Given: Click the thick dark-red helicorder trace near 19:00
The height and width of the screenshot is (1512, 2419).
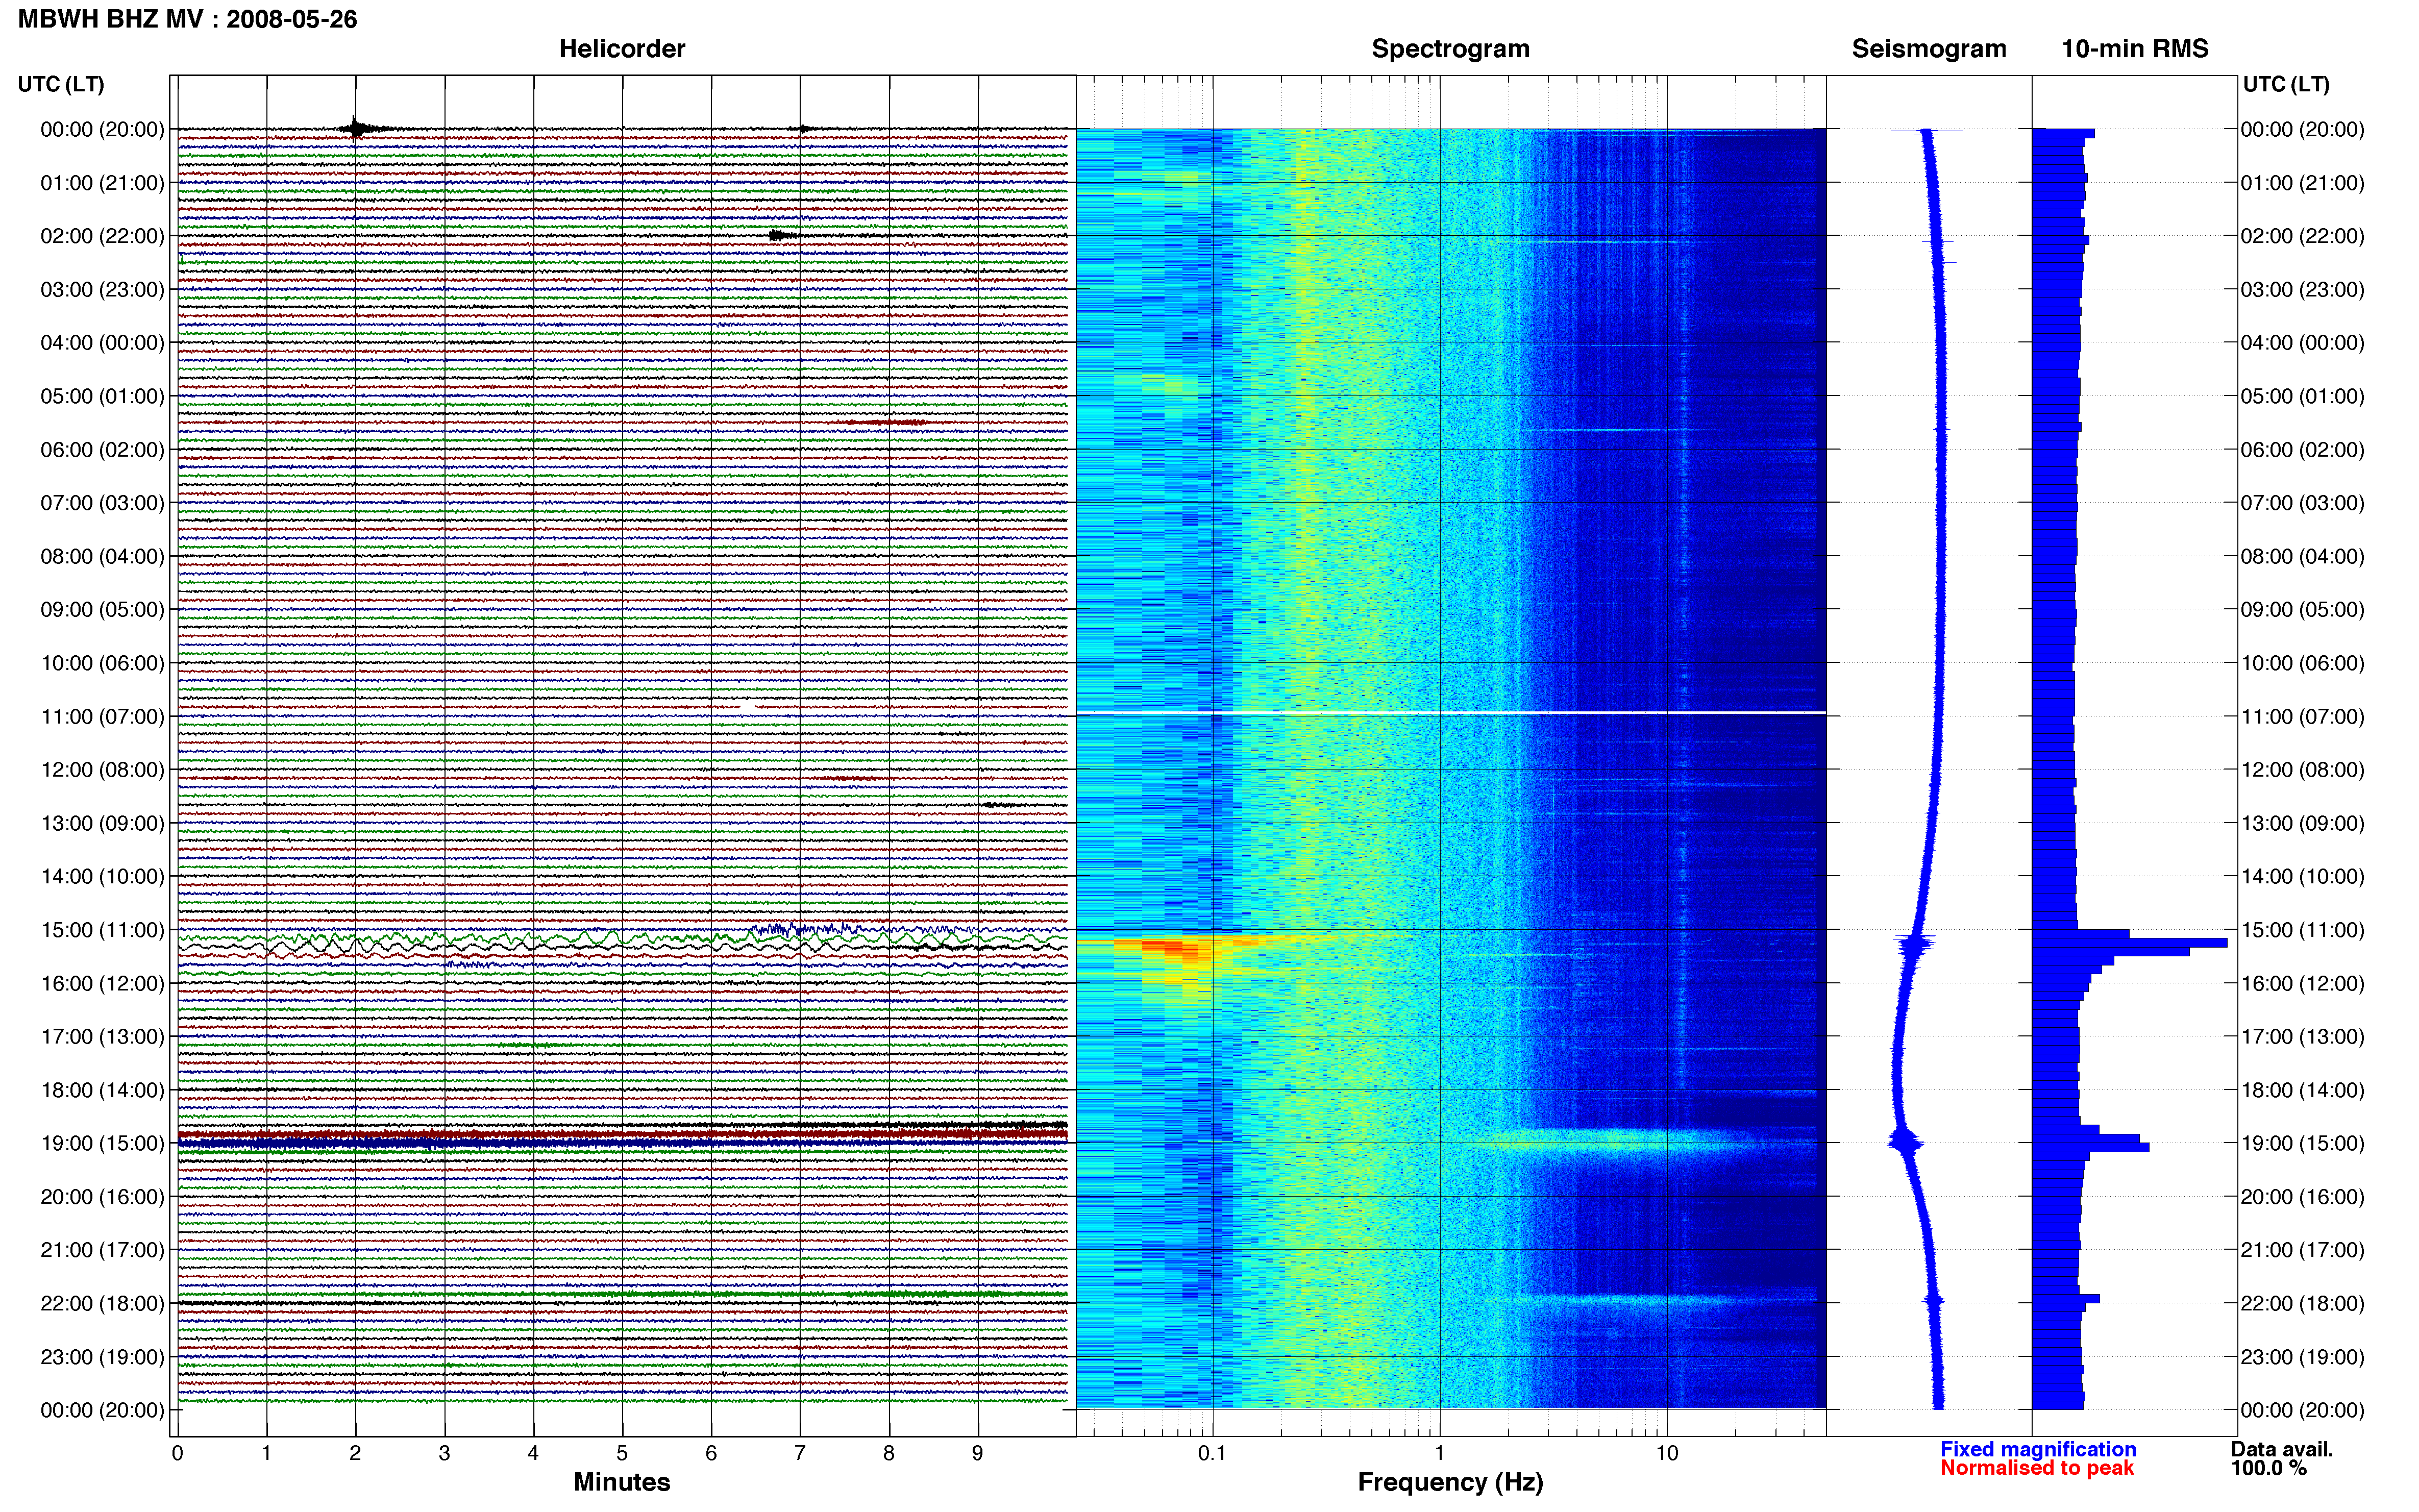Looking at the screenshot, I should click(x=622, y=1134).
